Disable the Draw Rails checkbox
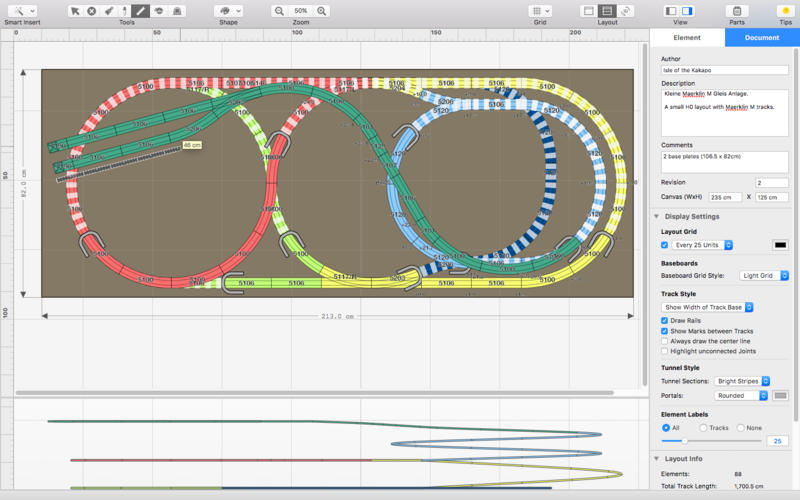The height and width of the screenshot is (500, 800). (x=665, y=320)
